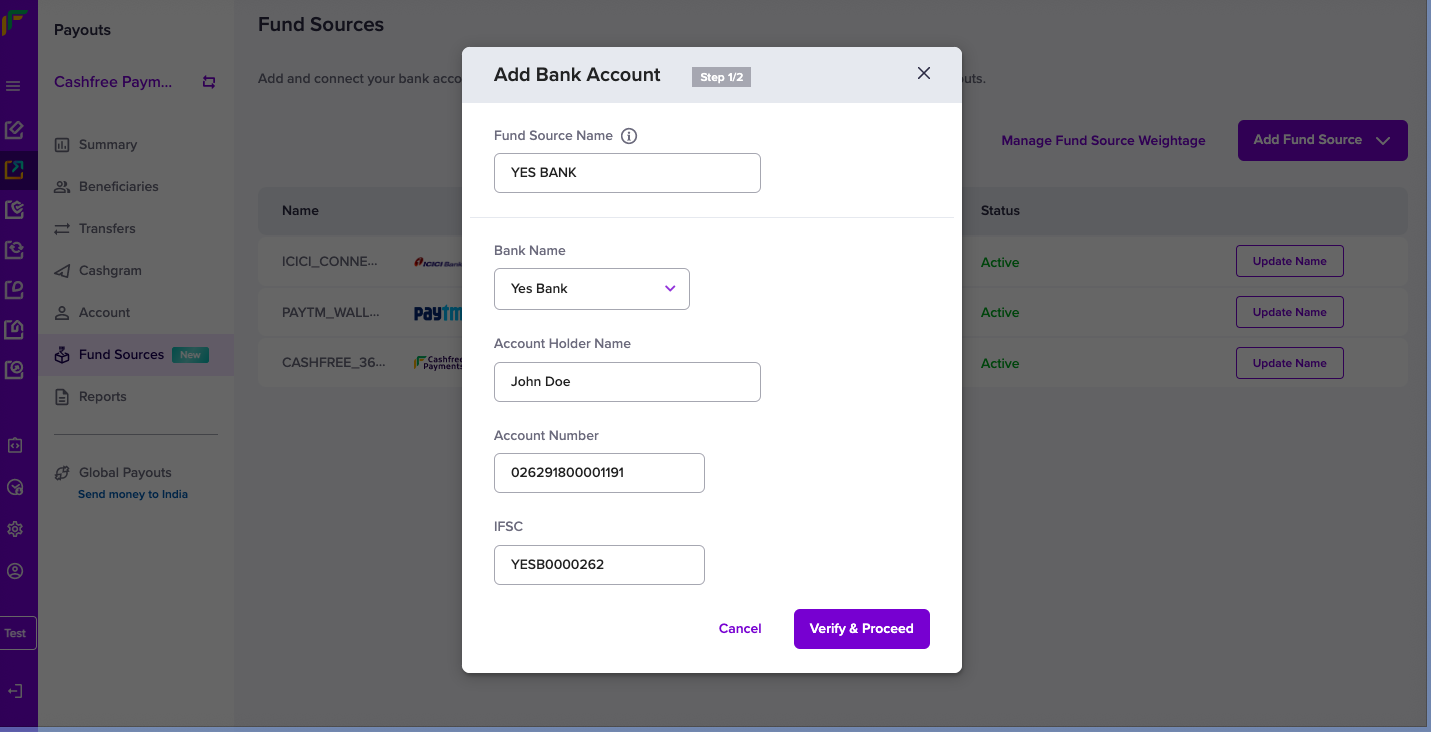1431x732 pixels.
Task: Click the Fund Sources page heading
Action: coord(321,25)
